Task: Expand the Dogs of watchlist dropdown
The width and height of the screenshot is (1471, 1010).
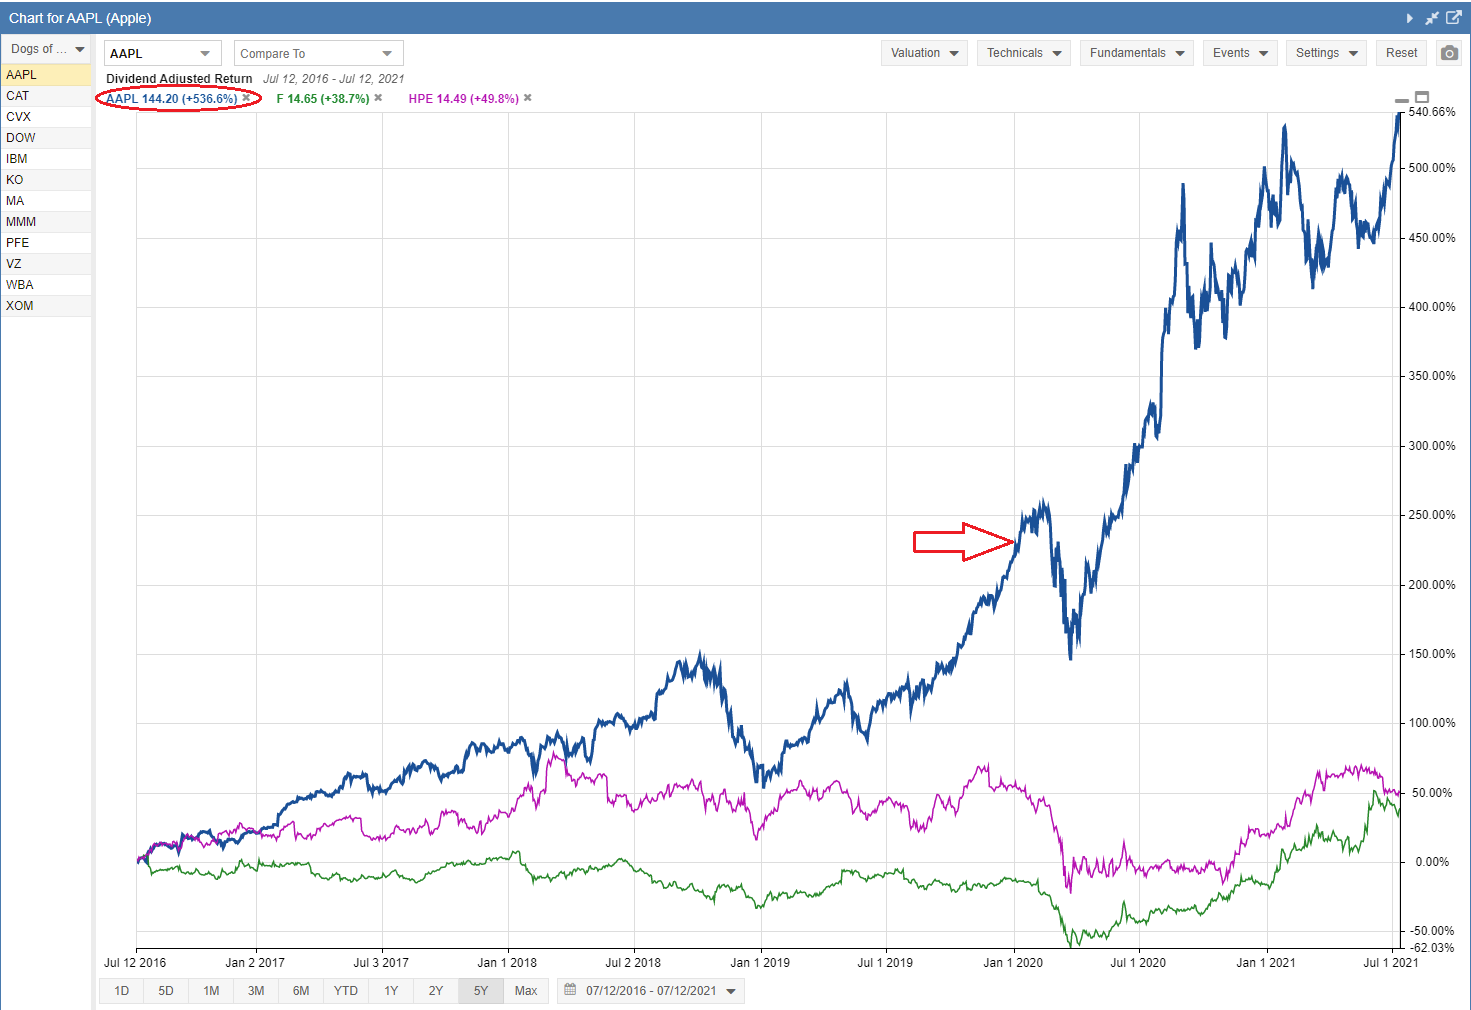Action: [47, 49]
